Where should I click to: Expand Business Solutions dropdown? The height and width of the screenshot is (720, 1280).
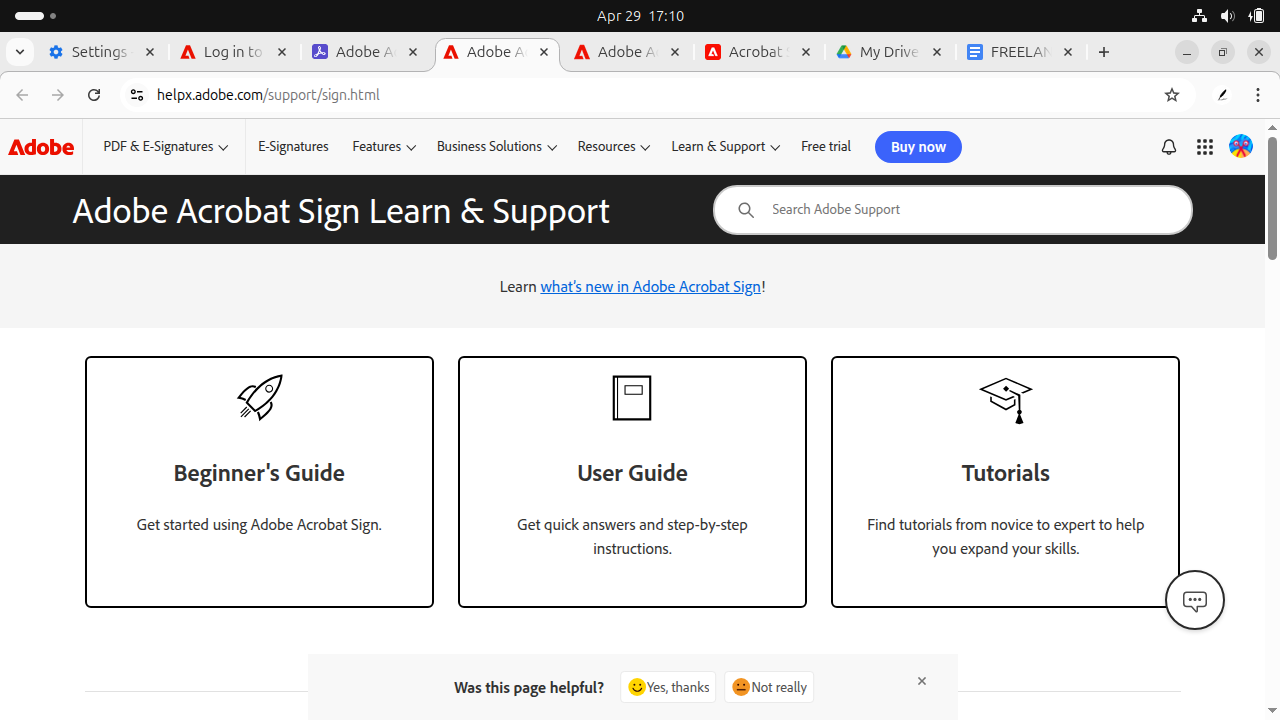pyautogui.click(x=497, y=147)
